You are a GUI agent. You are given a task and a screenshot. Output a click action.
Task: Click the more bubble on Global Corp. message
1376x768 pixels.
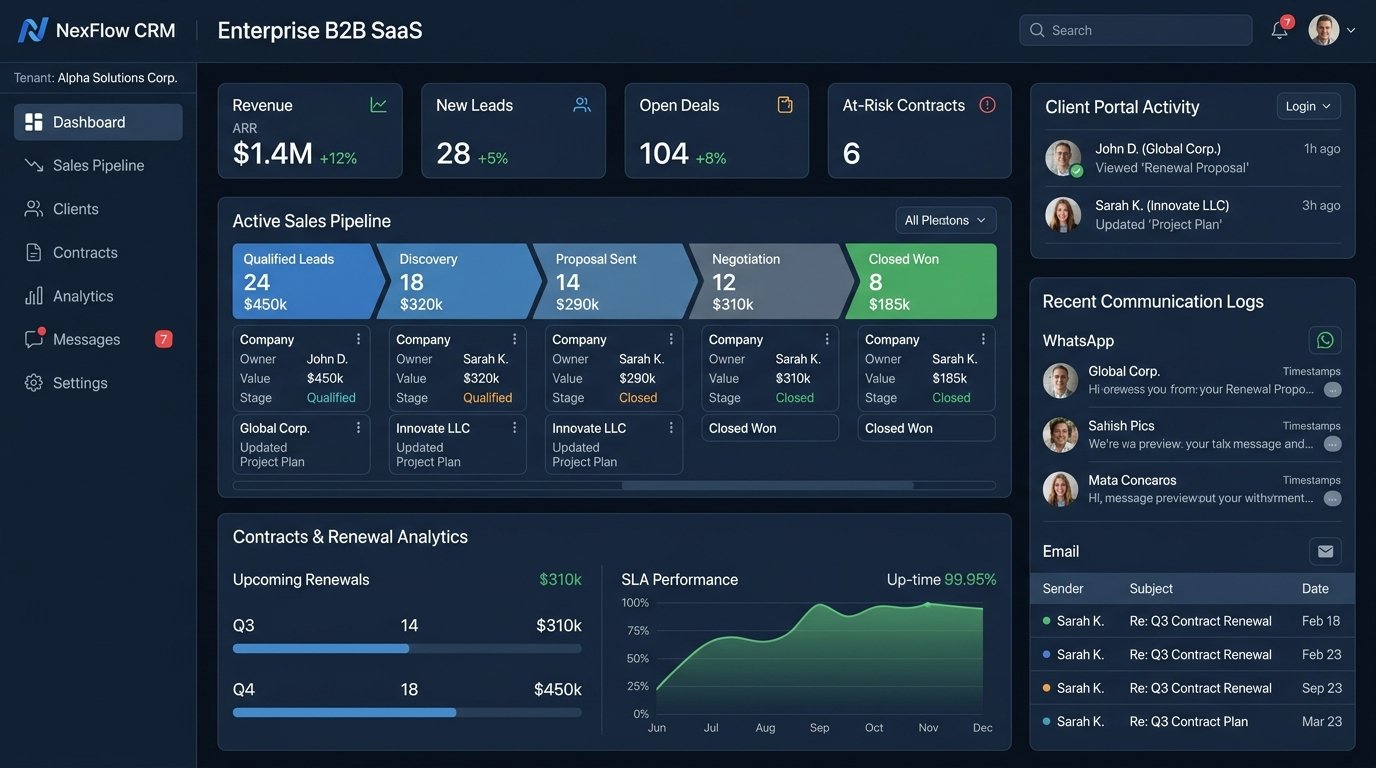tap(1332, 390)
